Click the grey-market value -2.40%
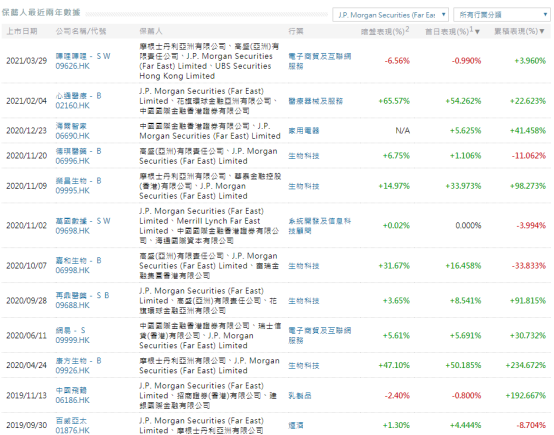Screen dimensions: 554x435 click(x=397, y=395)
